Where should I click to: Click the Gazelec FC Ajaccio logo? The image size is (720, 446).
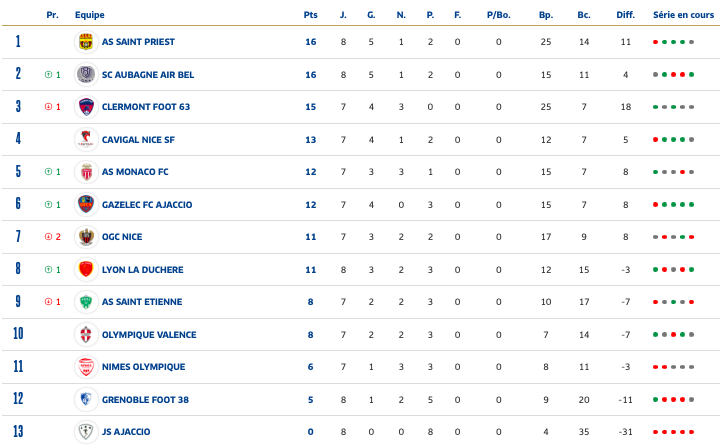pos(85,205)
